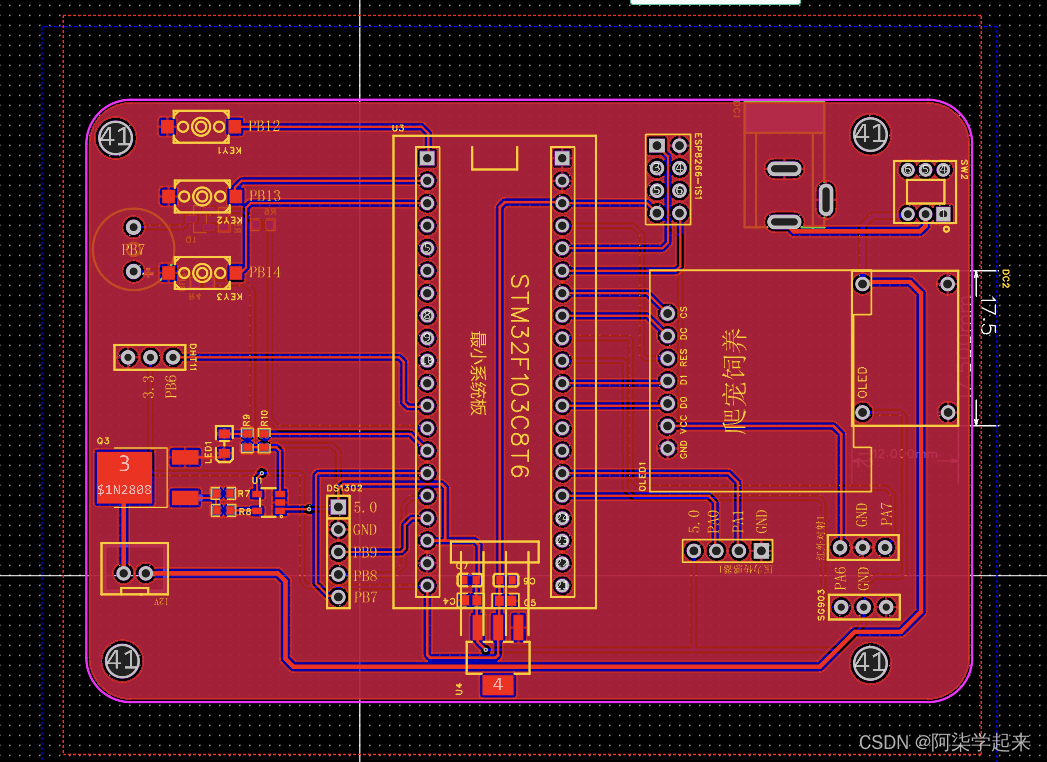Click the SG903 servo header designator
Viewport: 1047px width, 762px height.
pos(821,605)
